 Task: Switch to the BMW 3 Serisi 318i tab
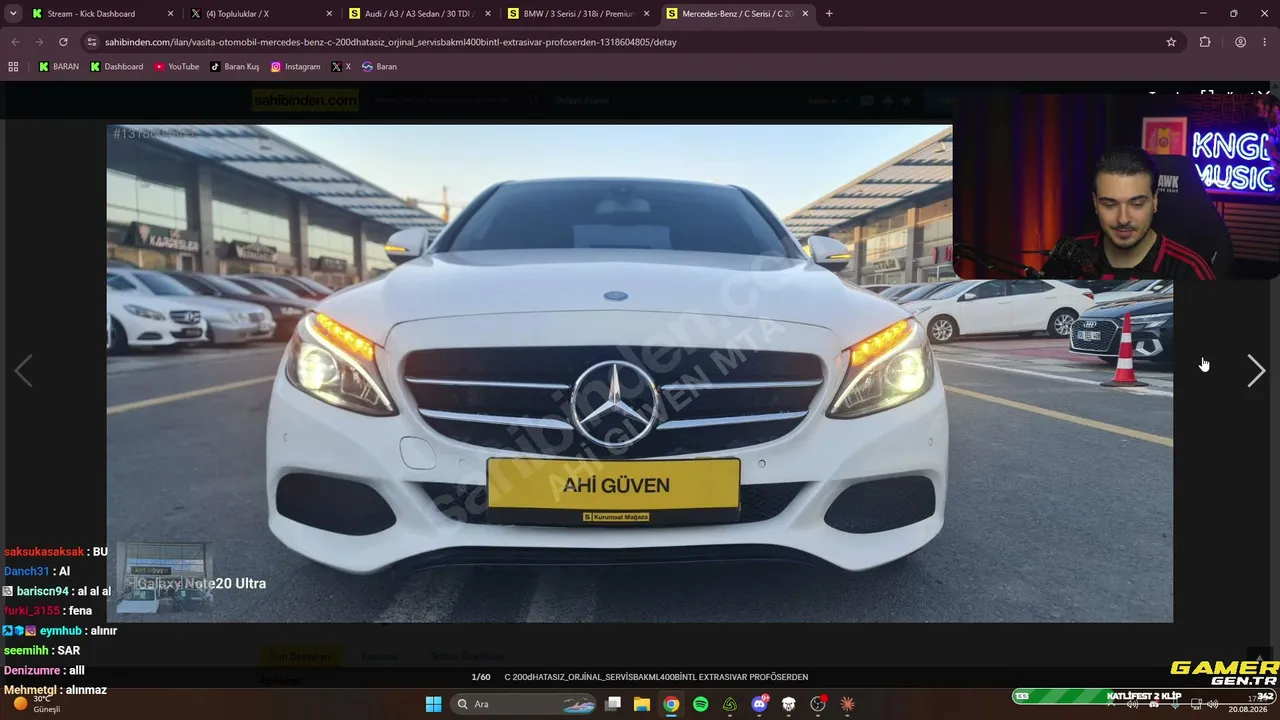578,14
